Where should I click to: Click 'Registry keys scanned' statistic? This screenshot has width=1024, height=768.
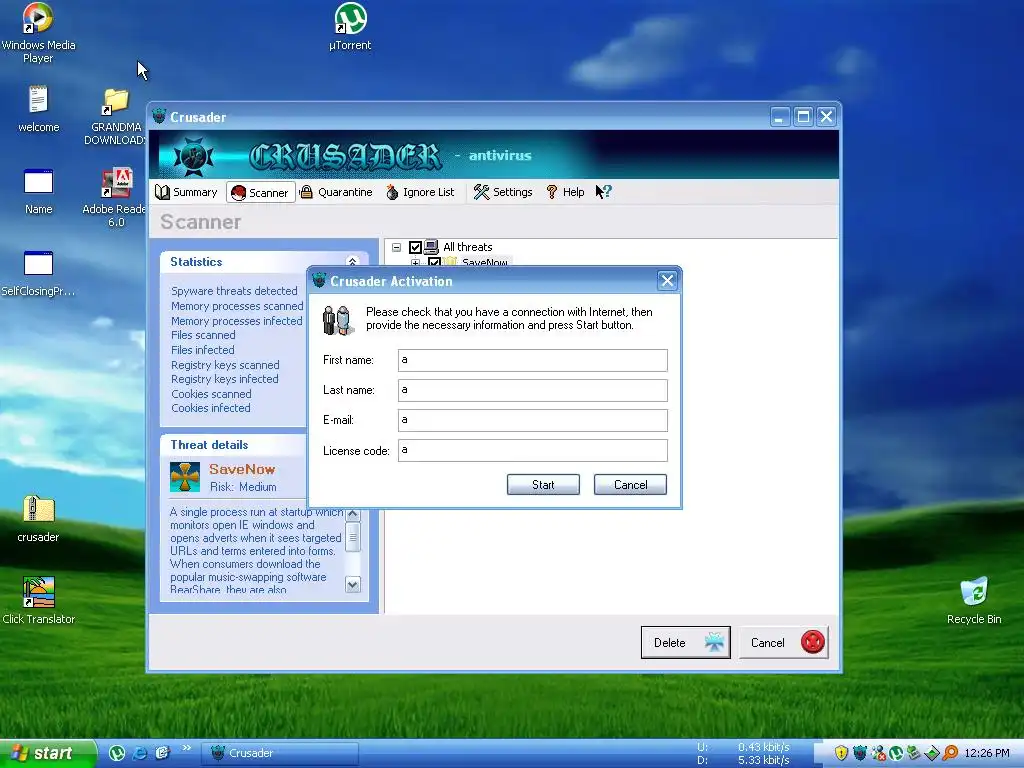pyautogui.click(x=225, y=365)
